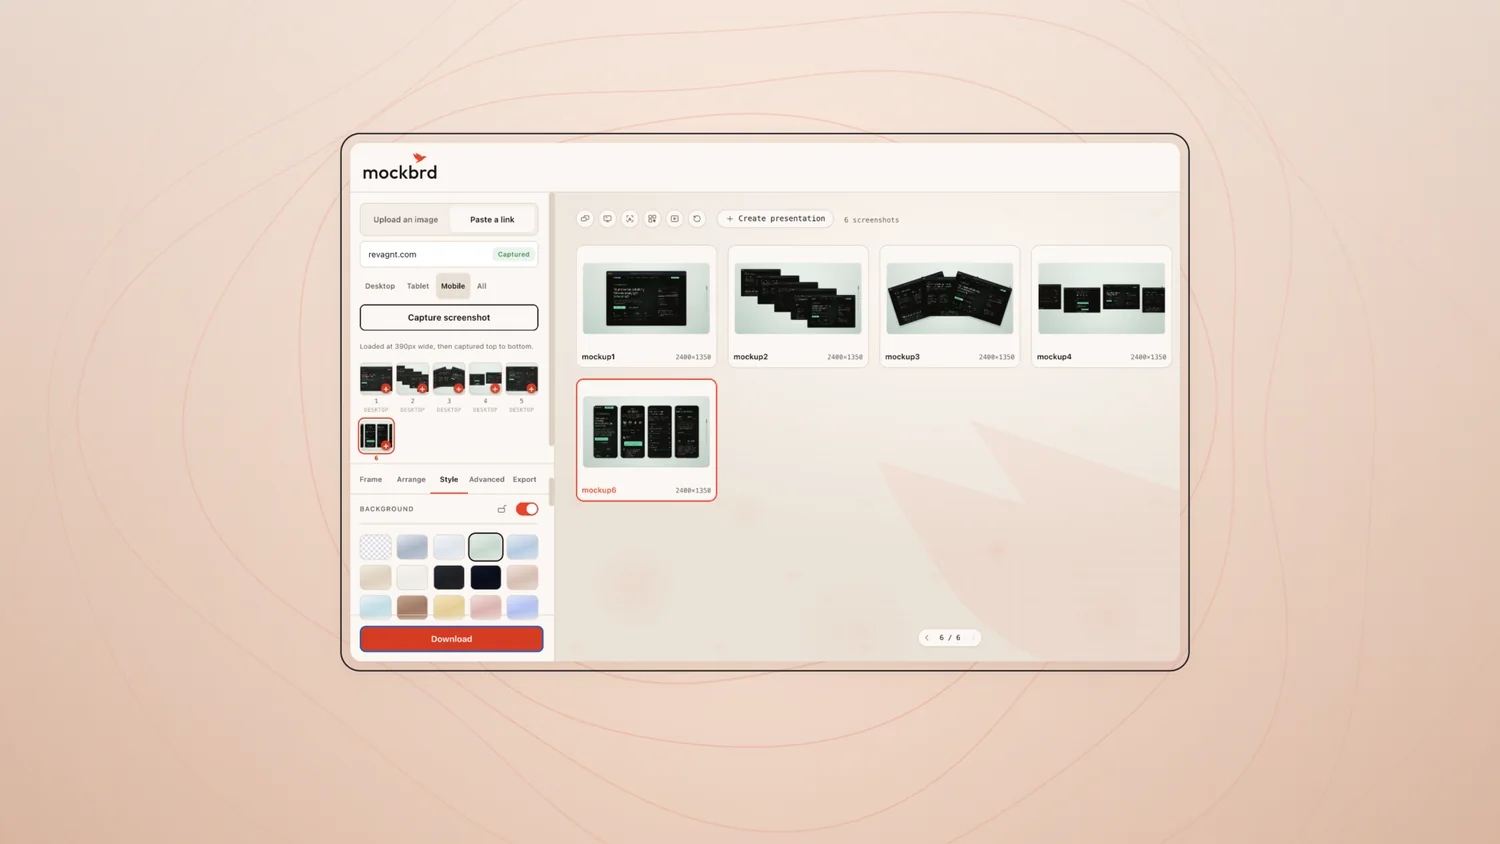Choose the beige background swatch
Viewport: 1500px width, 844px height.
[x=376, y=577]
